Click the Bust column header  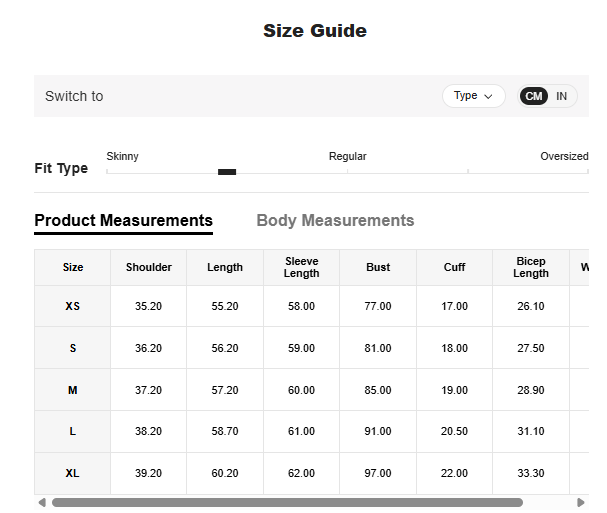click(378, 267)
